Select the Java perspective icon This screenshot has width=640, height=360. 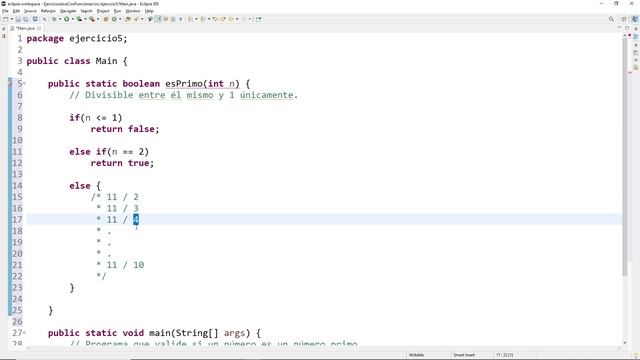(635, 19)
